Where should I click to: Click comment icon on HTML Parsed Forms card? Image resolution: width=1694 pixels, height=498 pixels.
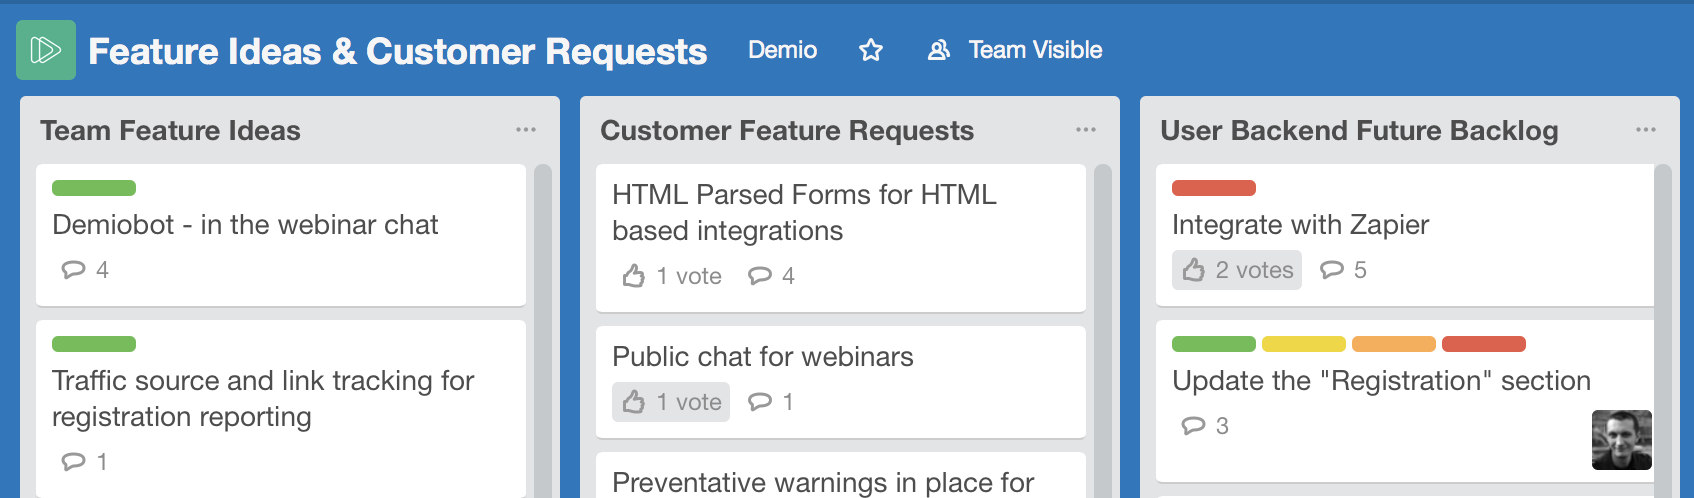tap(760, 276)
